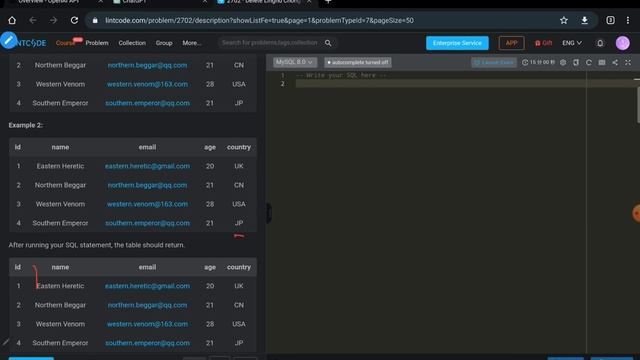Open the Group menu
The width and height of the screenshot is (640, 360).
pyautogui.click(x=164, y=43)
